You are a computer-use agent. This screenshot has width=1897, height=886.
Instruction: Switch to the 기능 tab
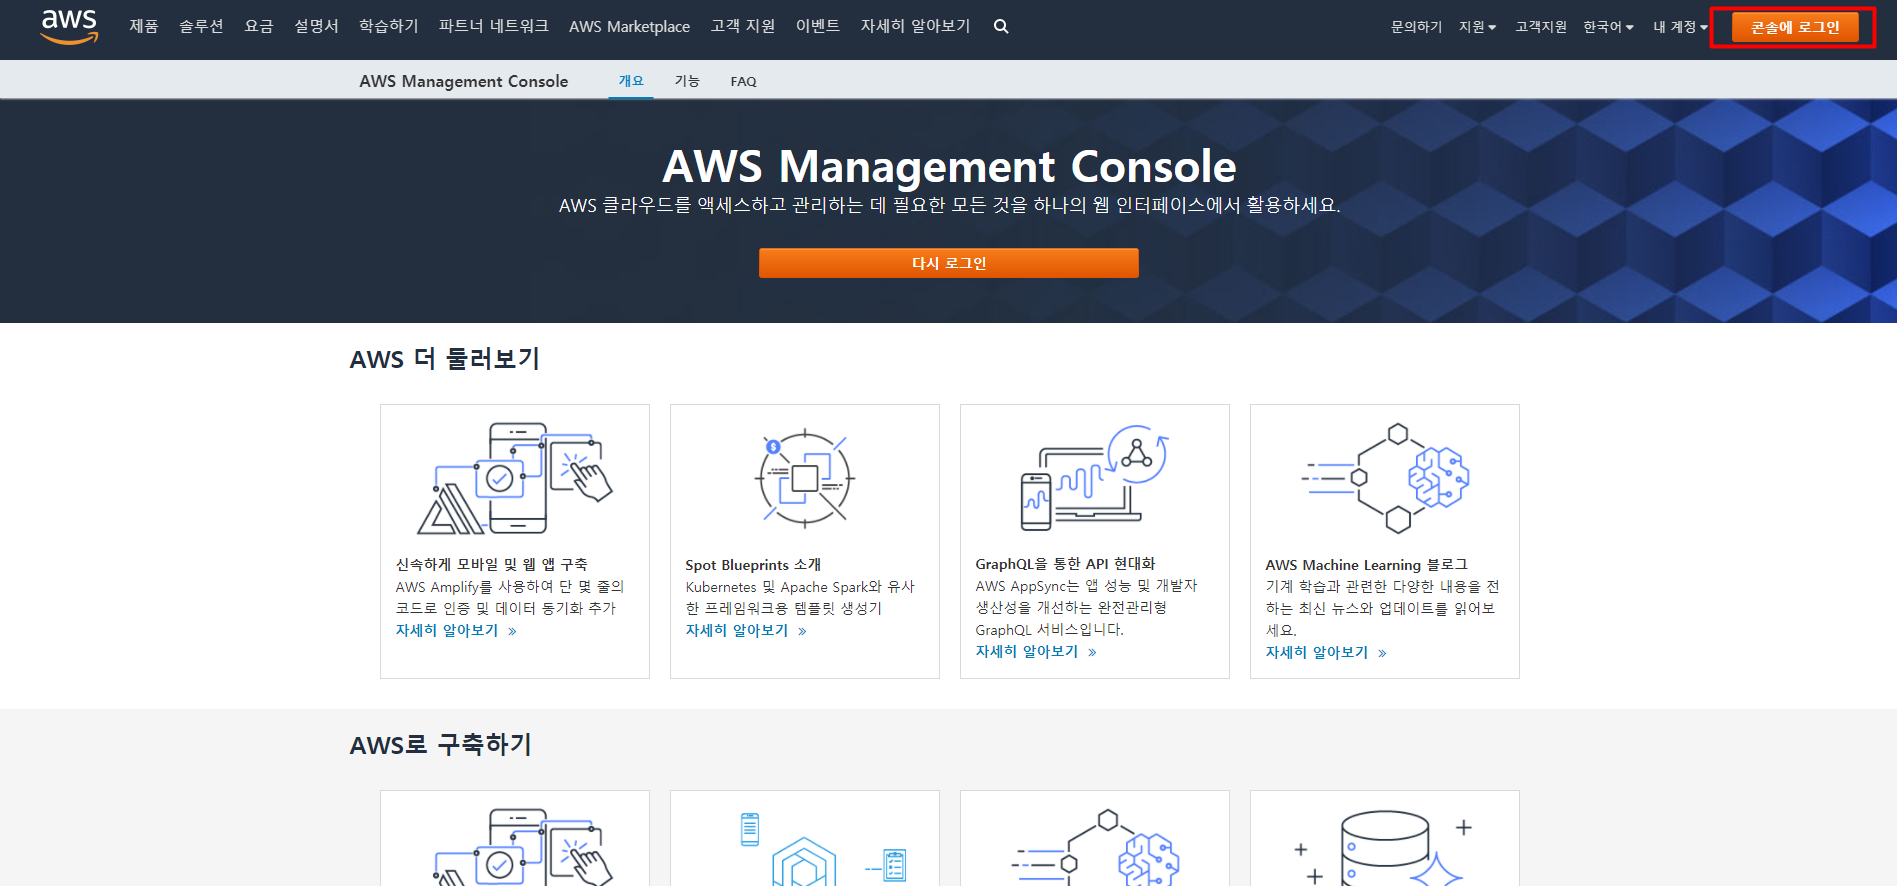[x=687, y=81]
